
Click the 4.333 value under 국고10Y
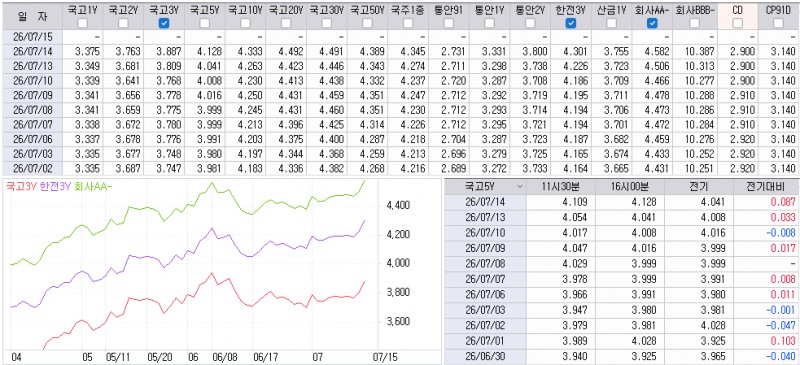pos(252,52)
